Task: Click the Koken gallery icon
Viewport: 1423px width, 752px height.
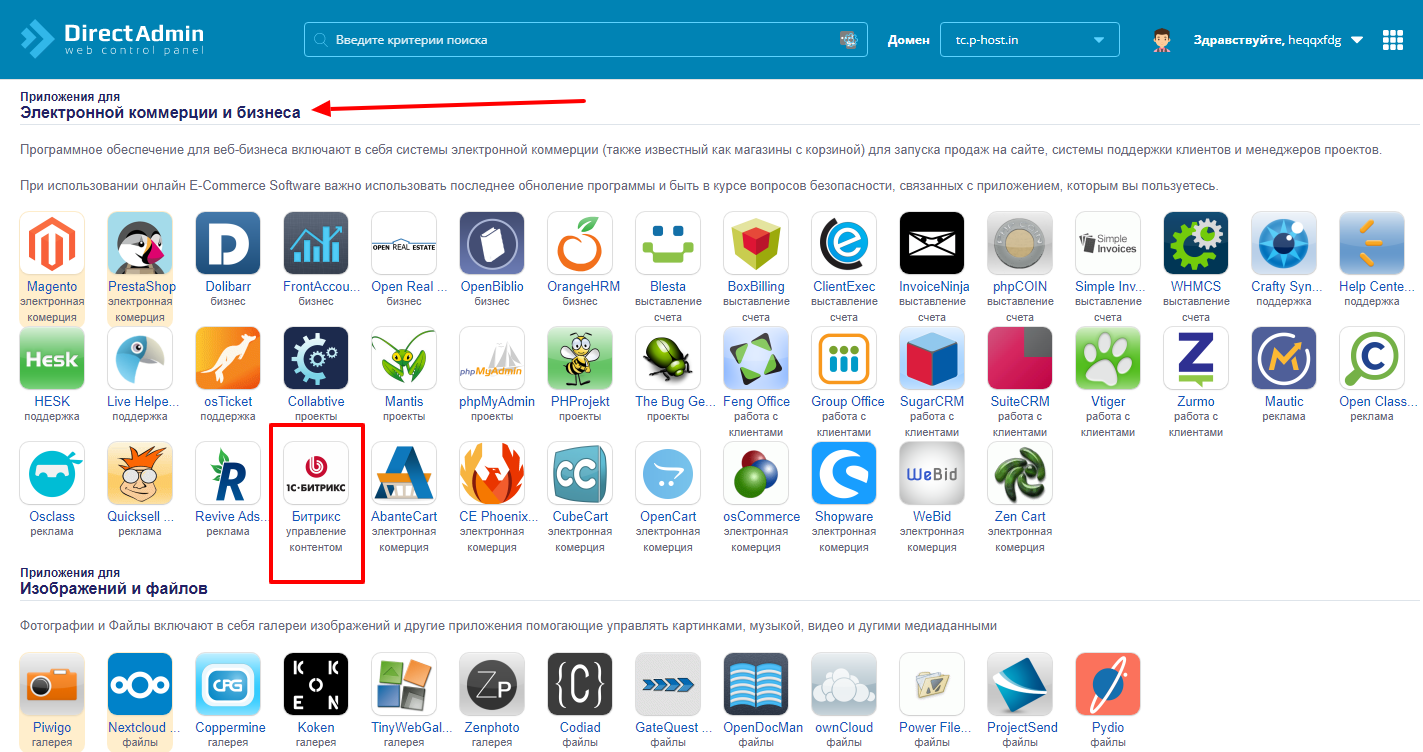Action: click(316, 685)
